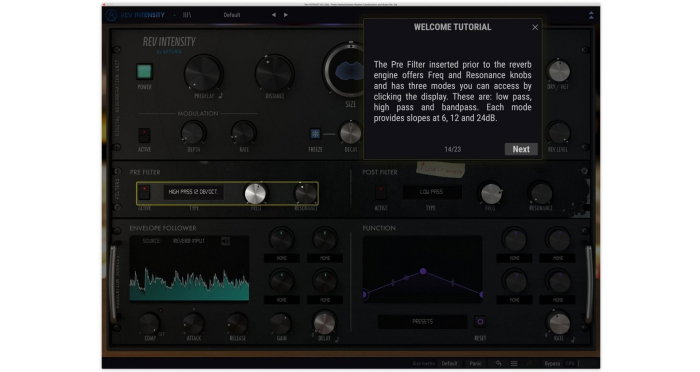Select the rightmost end point of Function curve
This screenshot has height=372, width=700.
coord(481,295)
